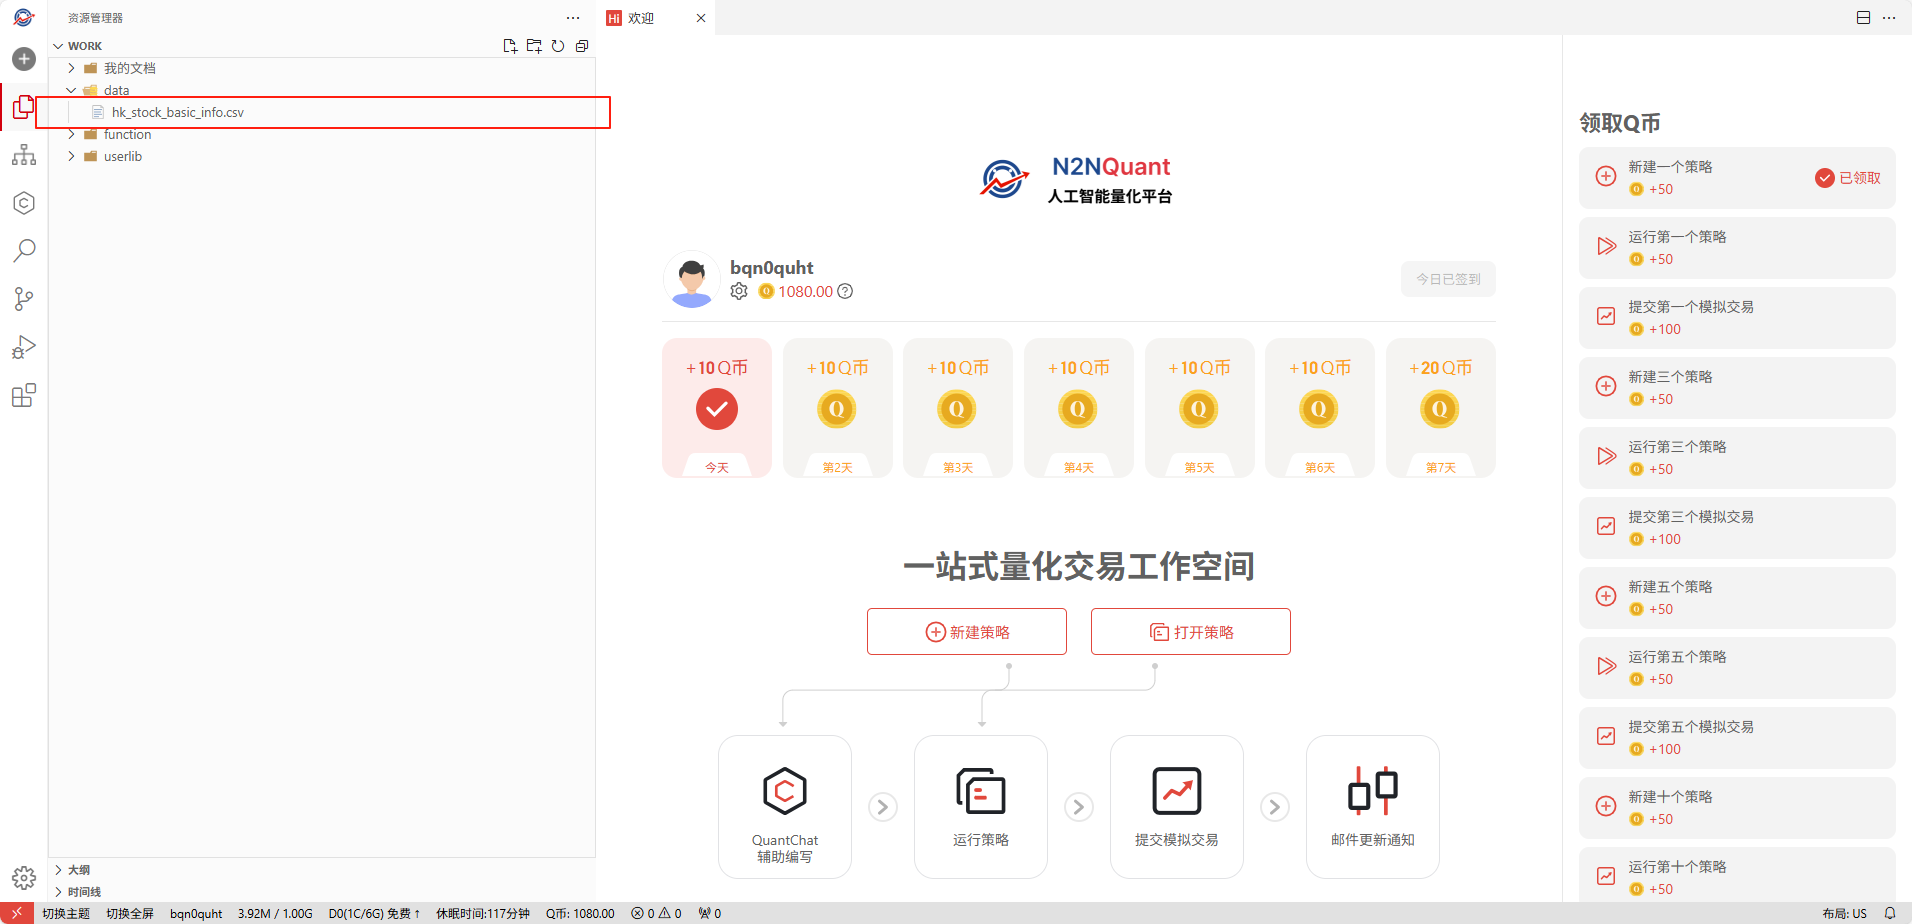This screenshot has width=1912, height=924.
Task: Click the Q coin help question mark
Action: (x=845, y=291)
